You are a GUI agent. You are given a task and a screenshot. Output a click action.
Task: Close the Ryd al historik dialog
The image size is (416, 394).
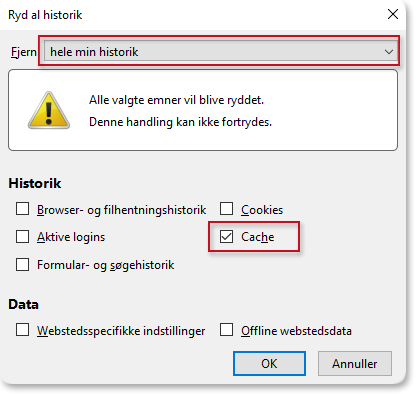coord(393,14)
